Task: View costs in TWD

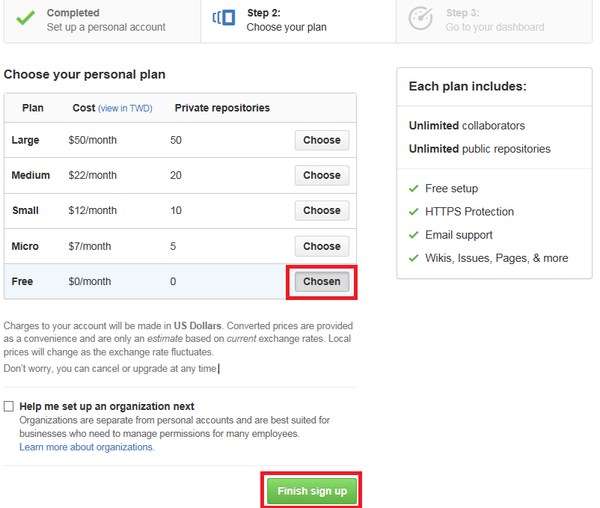Action: click(125, 108)
